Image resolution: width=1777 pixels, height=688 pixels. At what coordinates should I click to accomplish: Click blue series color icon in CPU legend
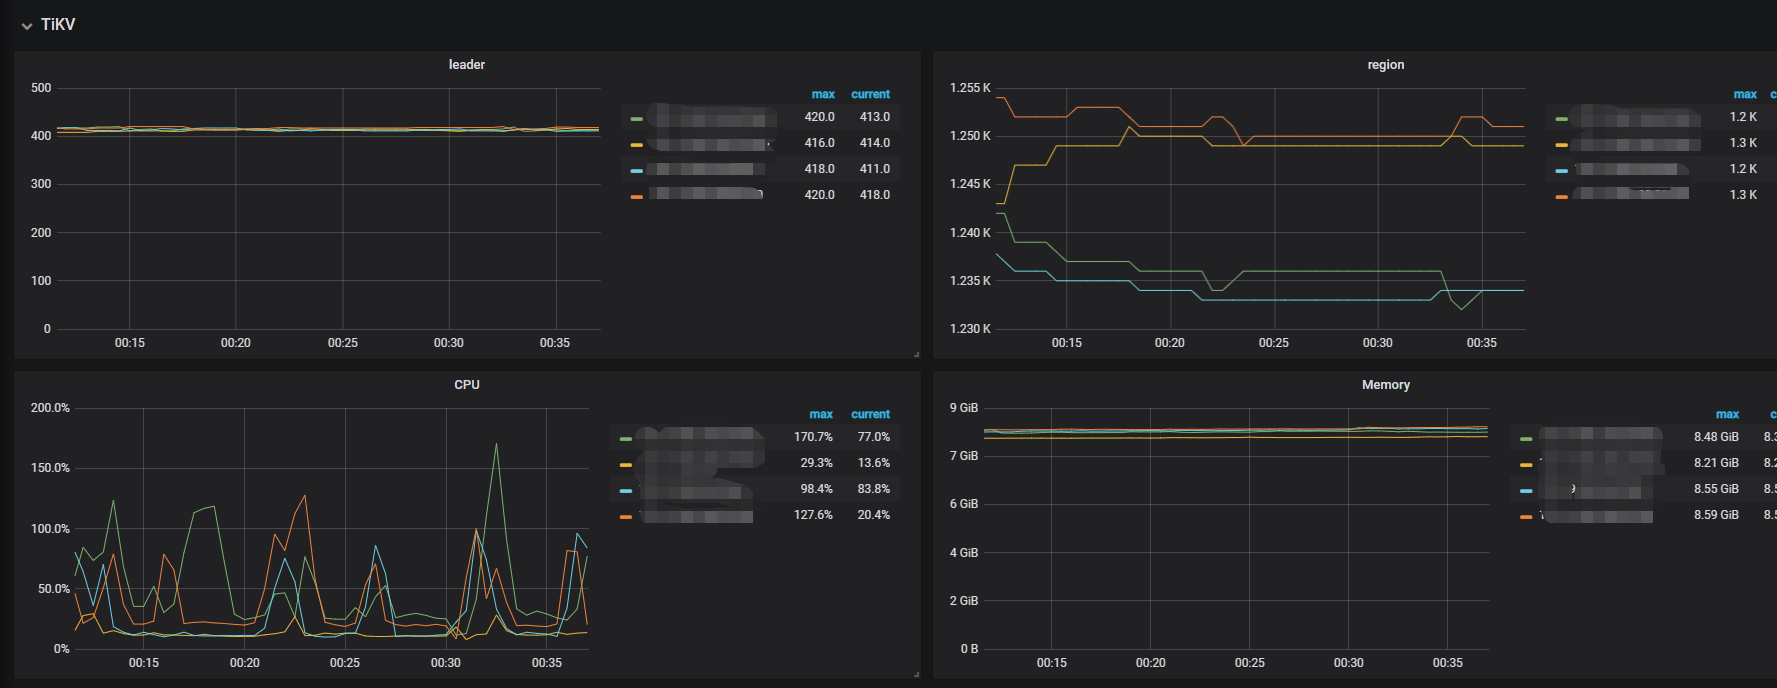[625, 491]
